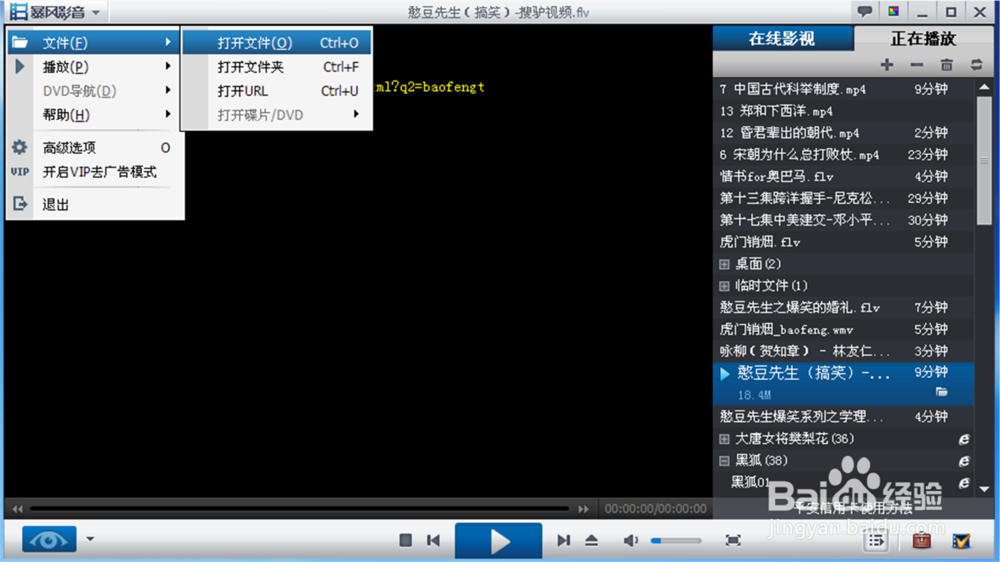
Task: Open the red toolbox icon
Action: (x=921, y=541)
